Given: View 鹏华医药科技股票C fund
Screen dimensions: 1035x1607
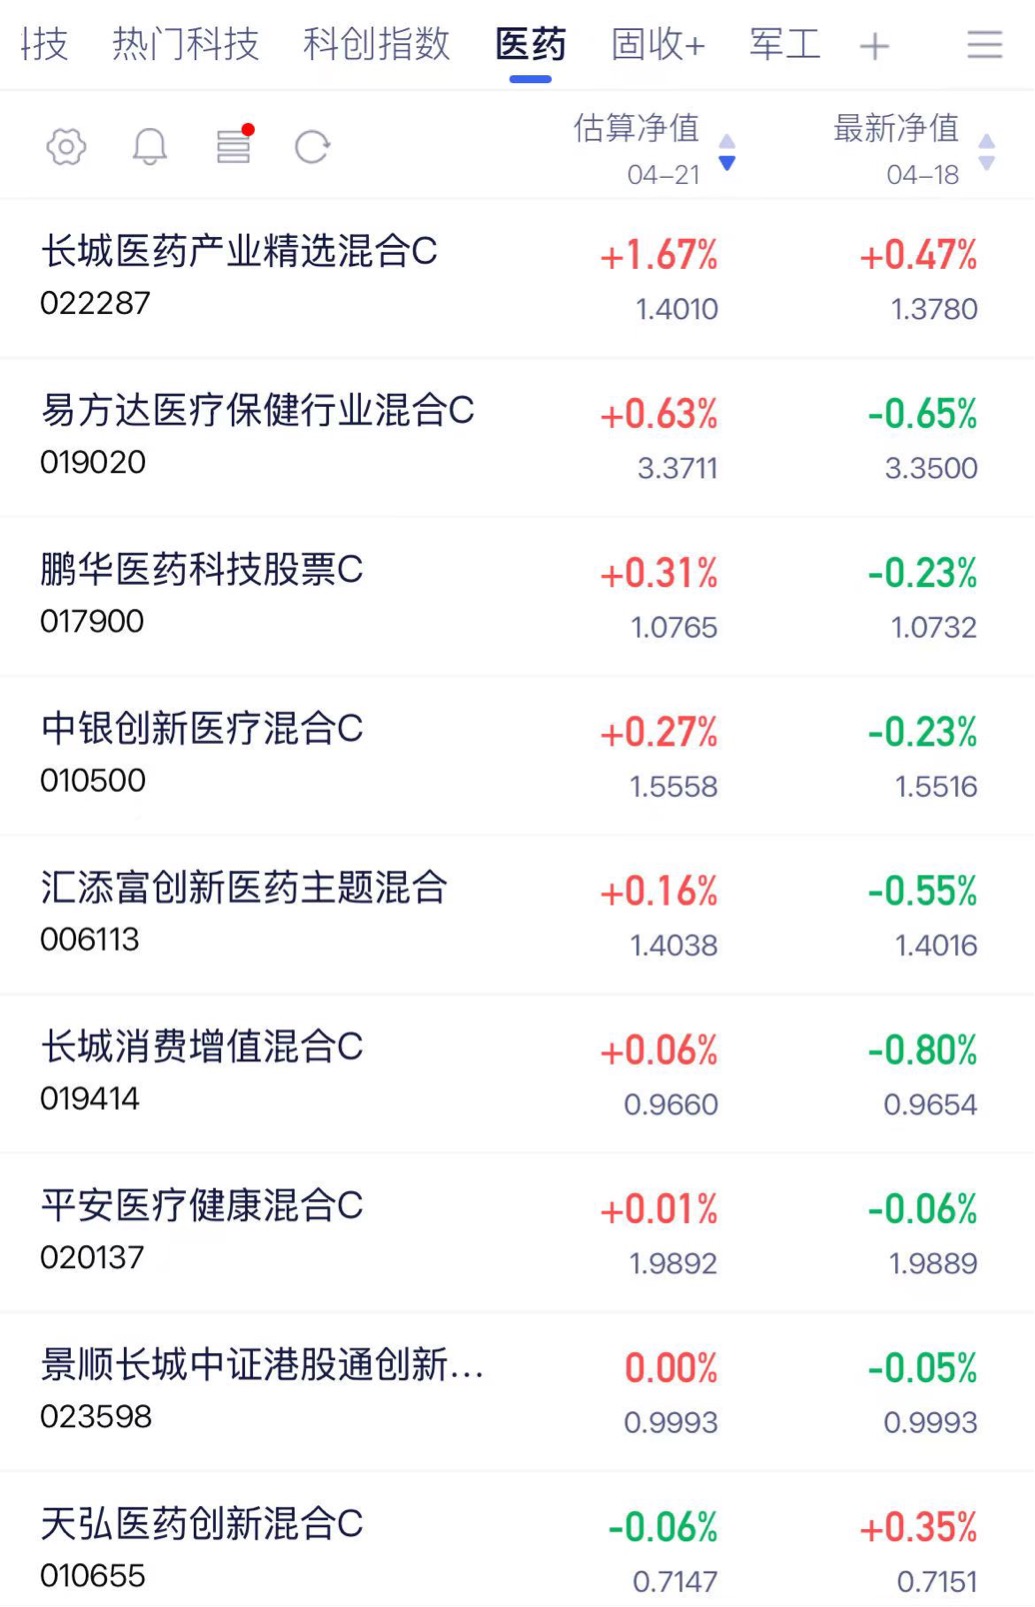Looking at the screenshot, I should (201, 570).
